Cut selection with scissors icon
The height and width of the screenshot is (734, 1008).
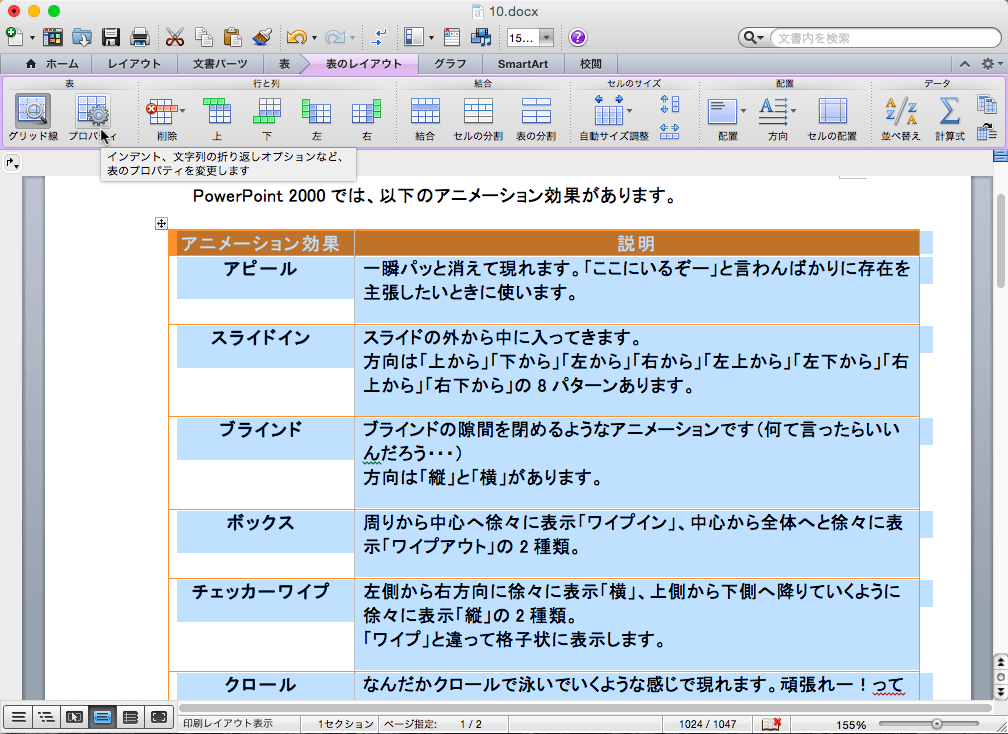click(174, 37)
